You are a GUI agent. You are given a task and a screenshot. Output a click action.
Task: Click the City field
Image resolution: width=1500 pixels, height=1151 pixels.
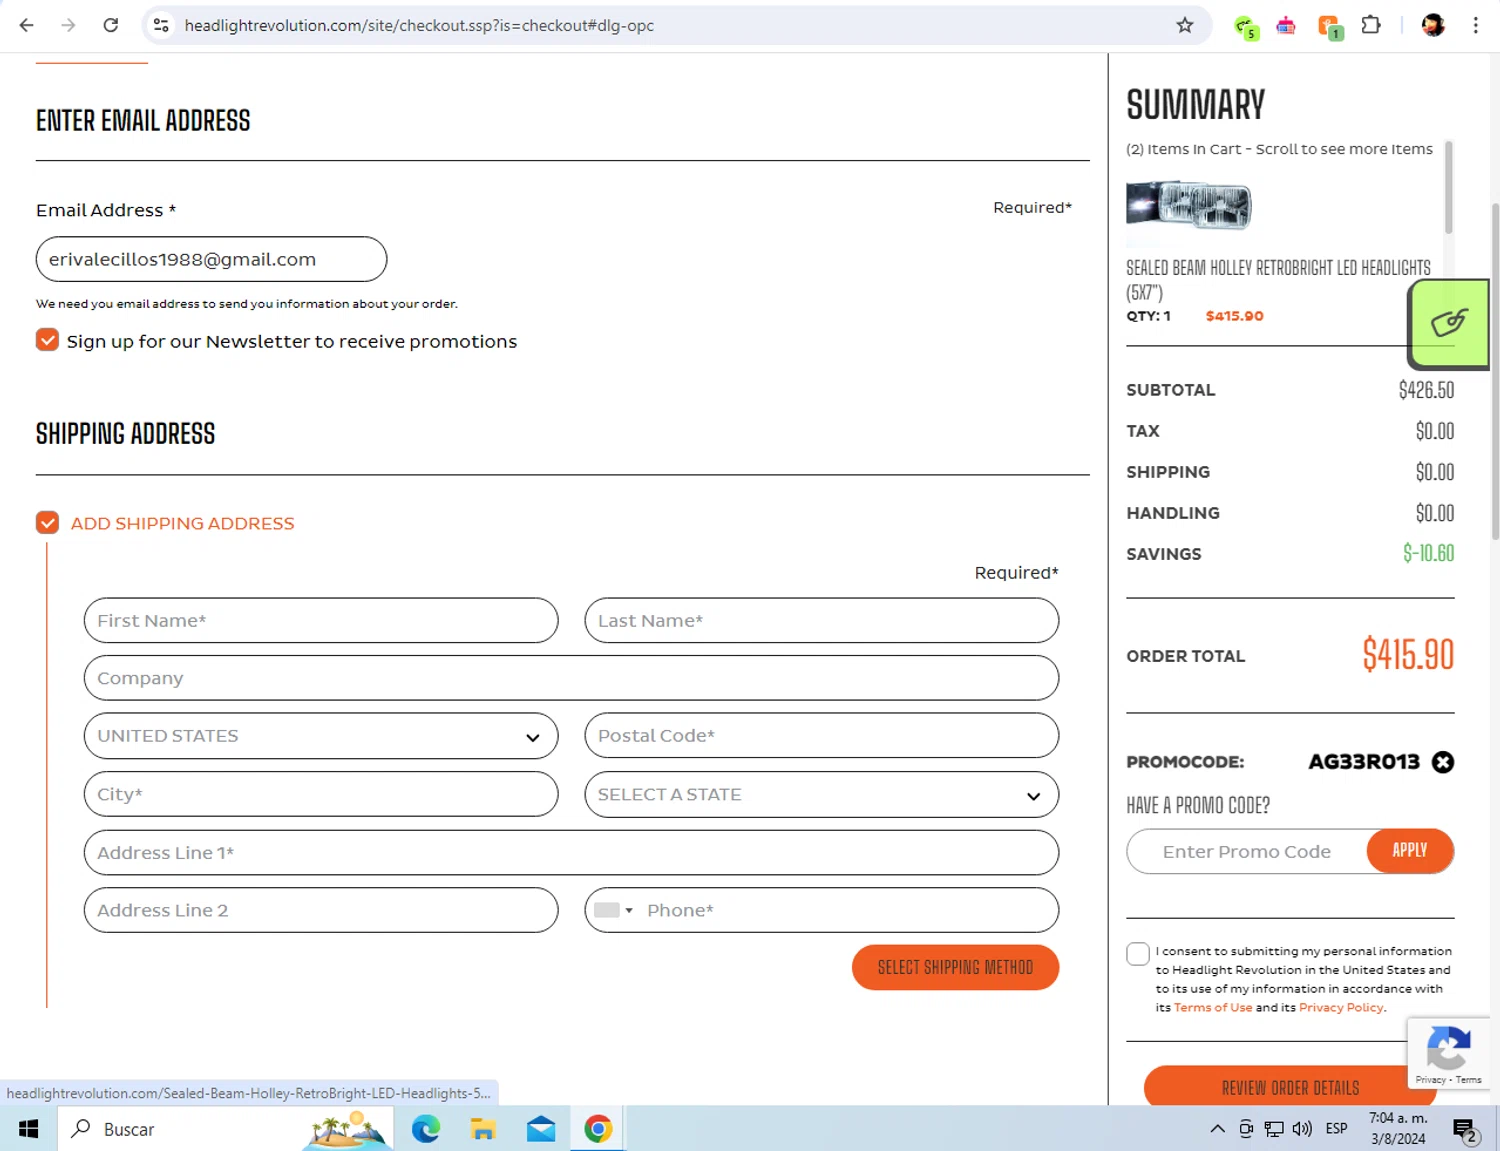321,794
